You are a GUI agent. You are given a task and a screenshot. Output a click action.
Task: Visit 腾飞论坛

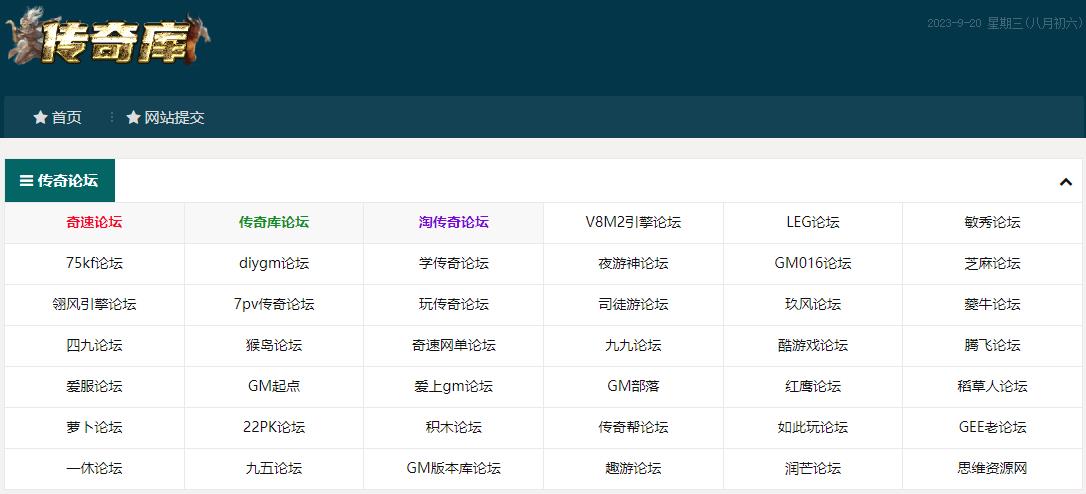[x=992, y=345]
